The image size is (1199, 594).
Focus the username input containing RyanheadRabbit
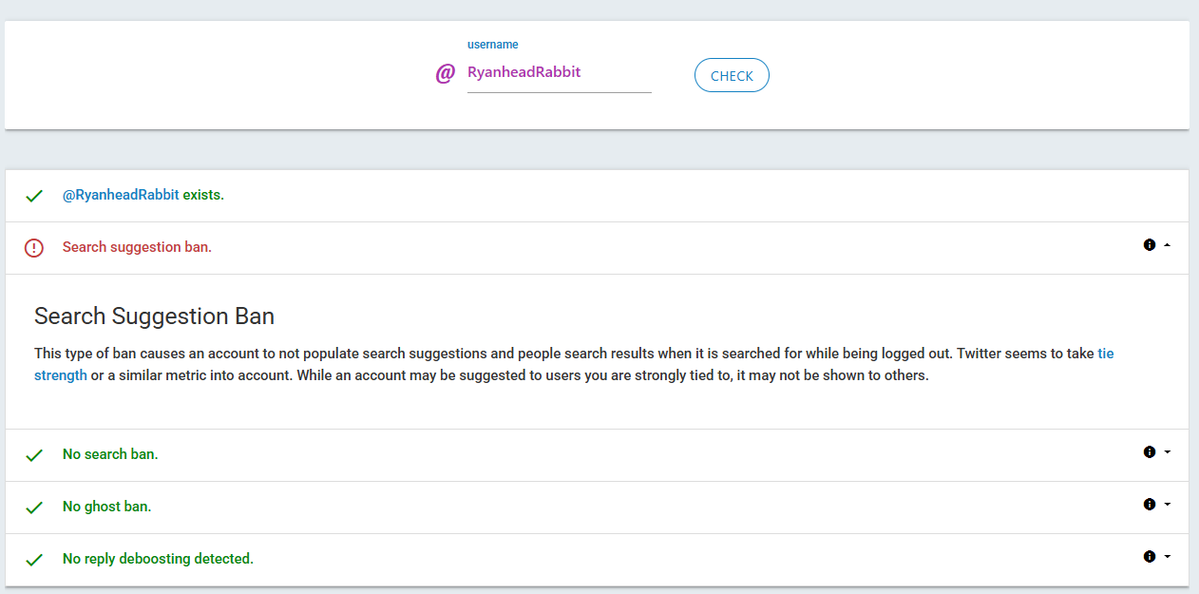pyautogui.click(x=559, y=73)
